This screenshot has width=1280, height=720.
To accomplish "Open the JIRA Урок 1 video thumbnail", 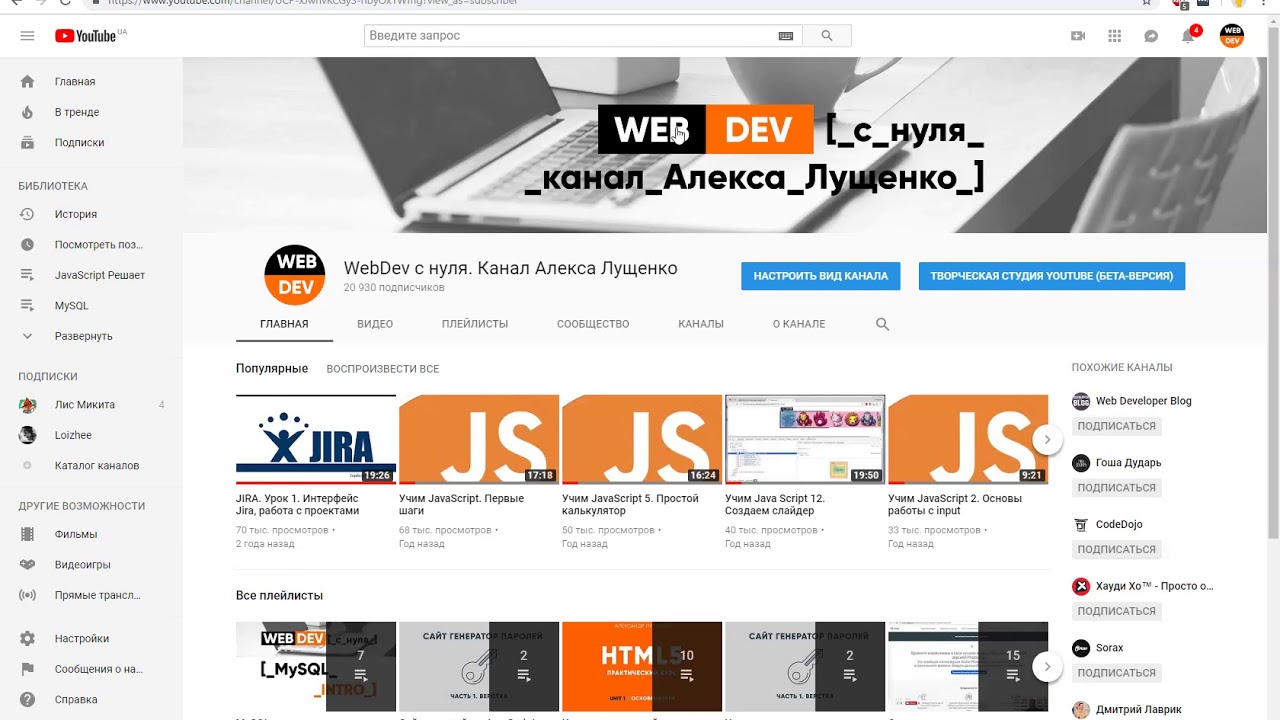I will tap(316, 440).
